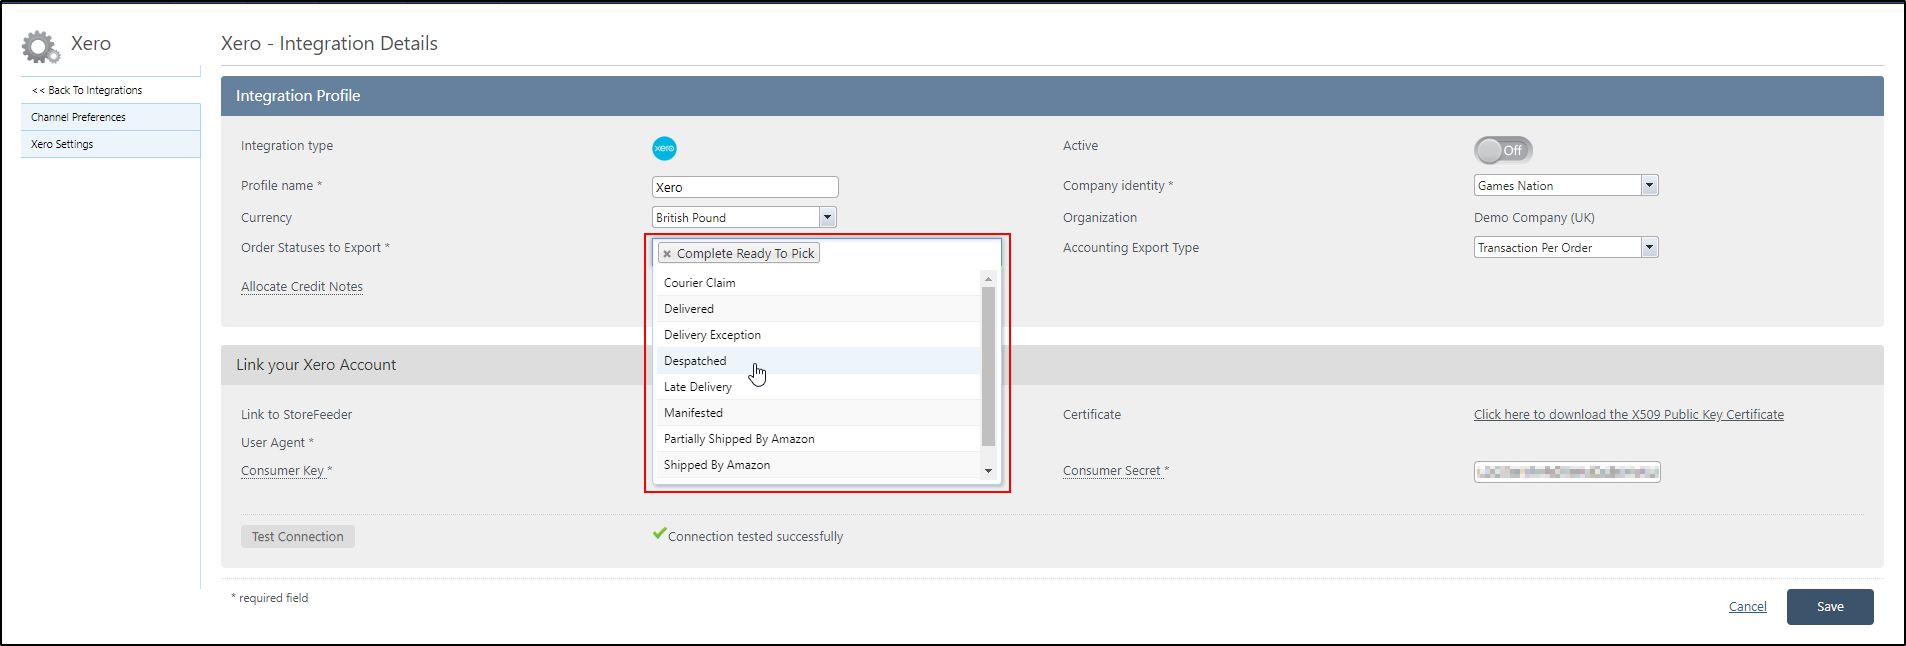Open Channel Preferences in sidebar

110,117
